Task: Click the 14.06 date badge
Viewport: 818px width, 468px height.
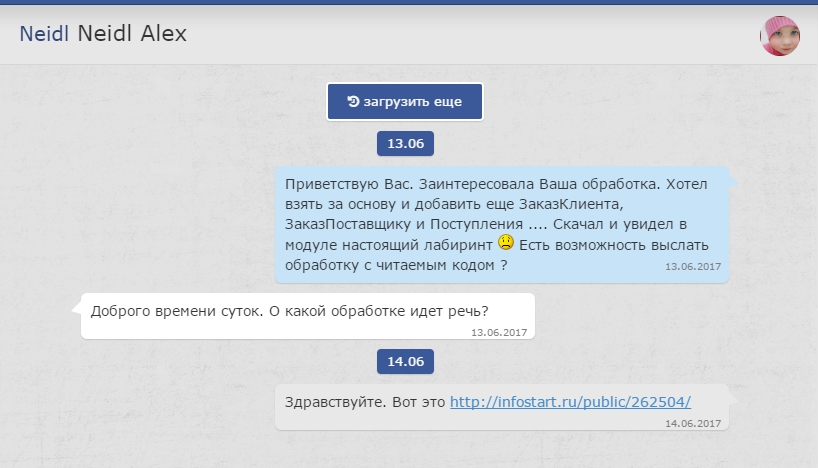Action: pos(405,362)
